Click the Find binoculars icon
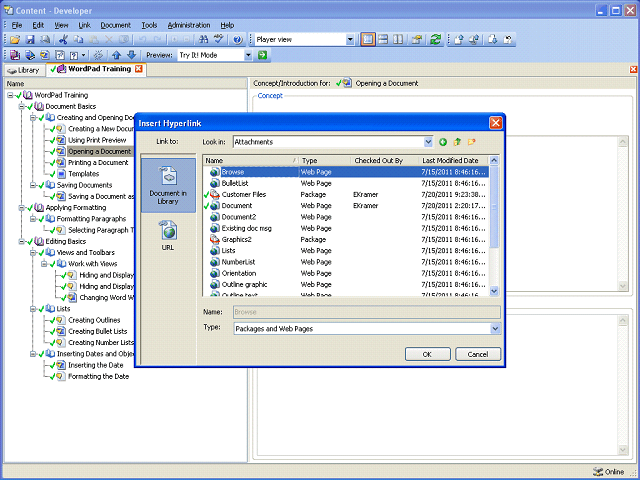The height and width of the screenshot is (480, 640). pos(203,40)
